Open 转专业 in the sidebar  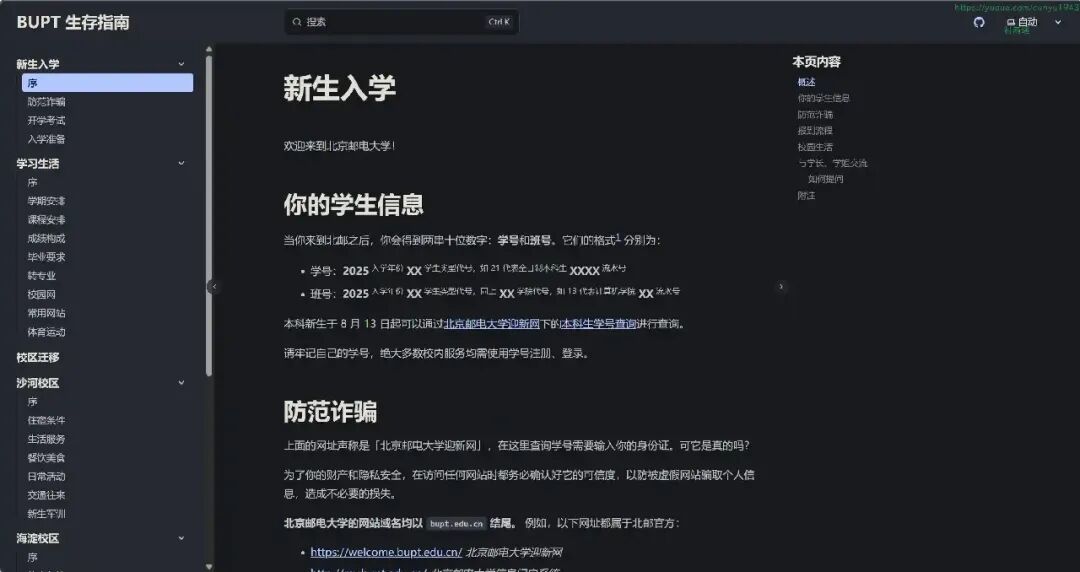(41, 276)
